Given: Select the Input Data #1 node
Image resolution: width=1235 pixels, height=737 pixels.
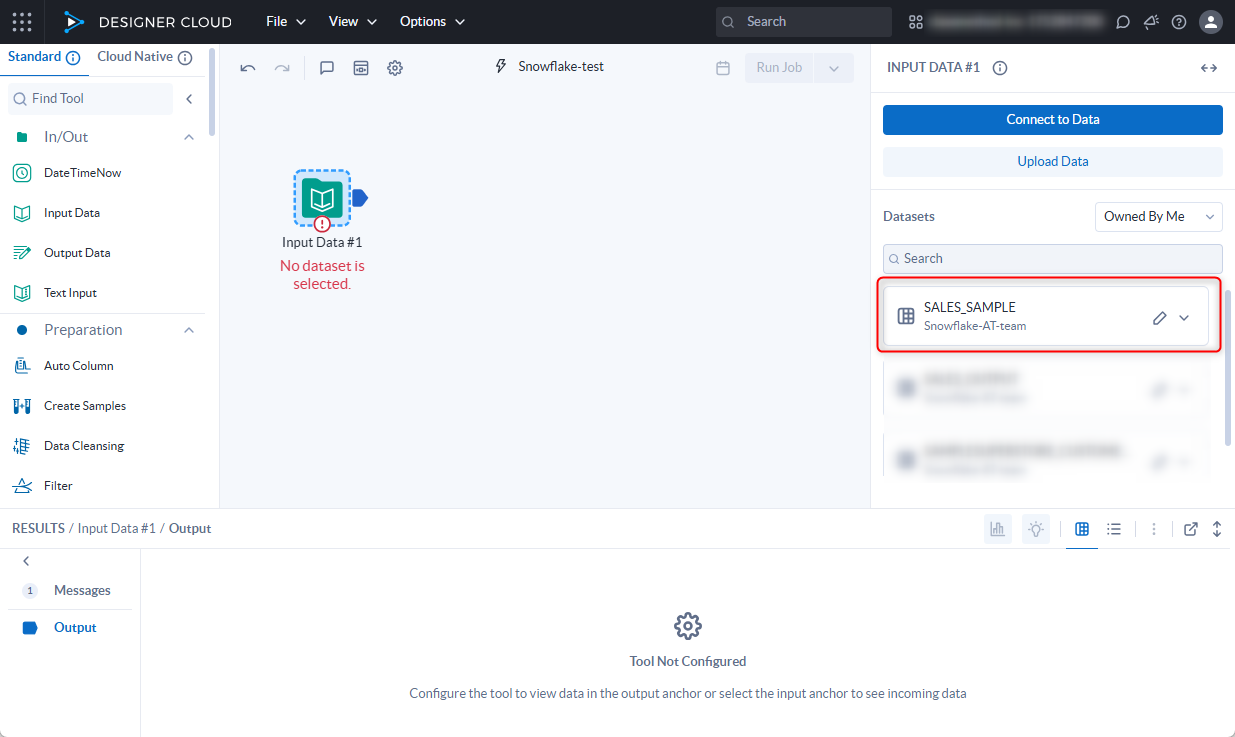Looking at the screenshot, I should pos(322,198).
